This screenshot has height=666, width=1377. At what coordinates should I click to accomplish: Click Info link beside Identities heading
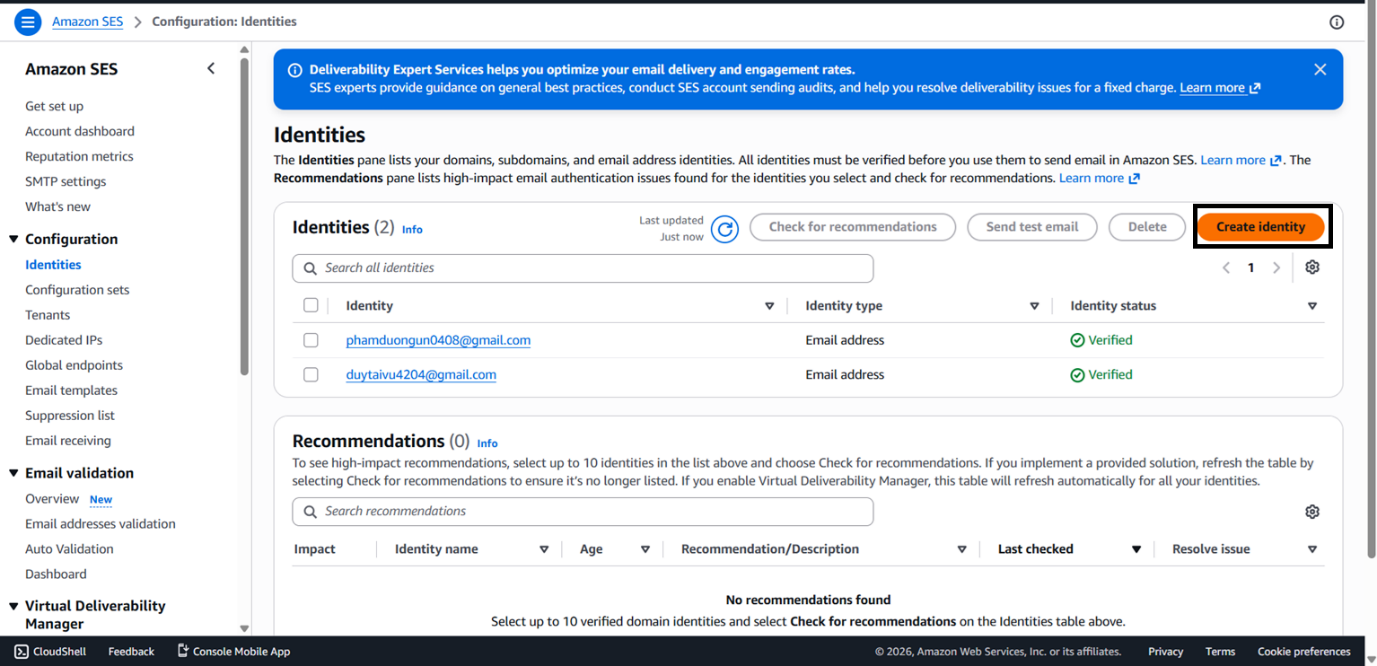pos(412,229)
